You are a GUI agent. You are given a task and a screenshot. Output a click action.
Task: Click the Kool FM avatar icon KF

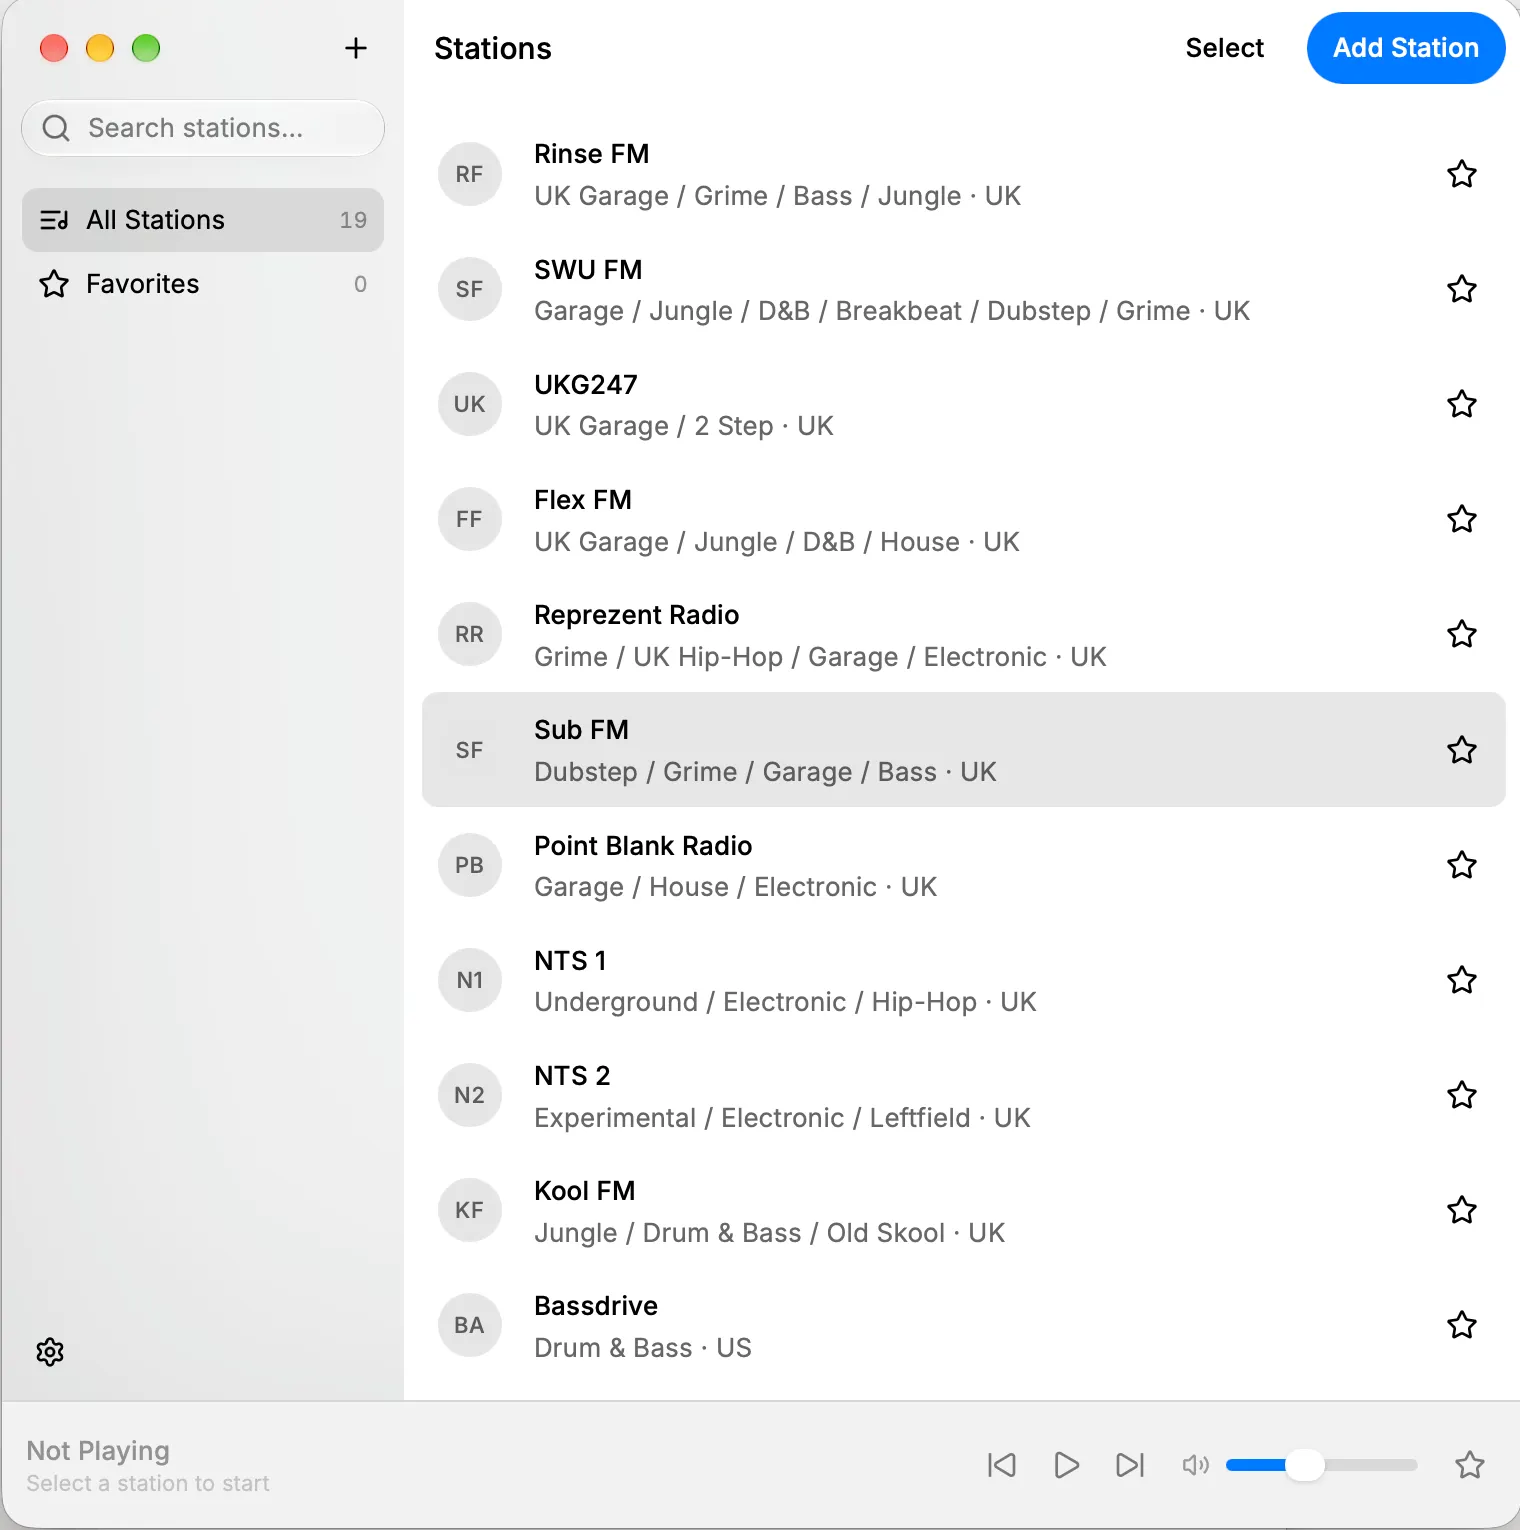(469, 1210)
